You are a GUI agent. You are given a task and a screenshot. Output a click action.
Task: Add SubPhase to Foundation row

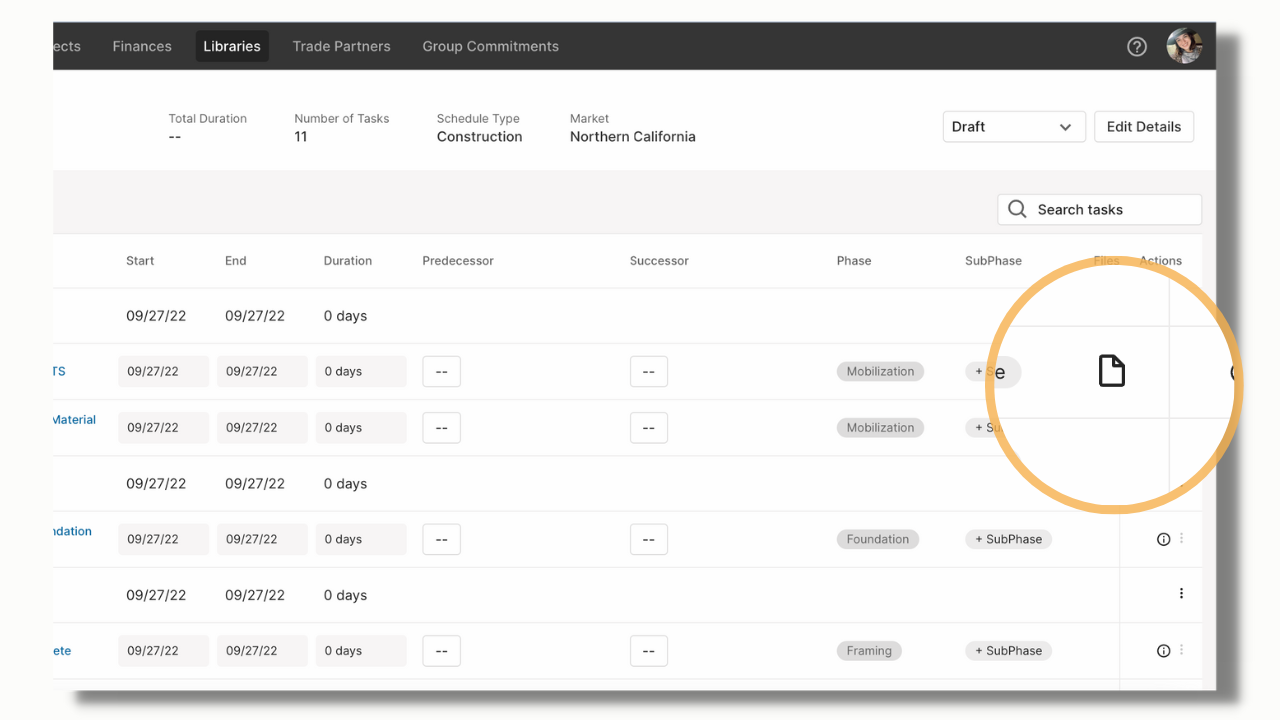click(1008, 539)
